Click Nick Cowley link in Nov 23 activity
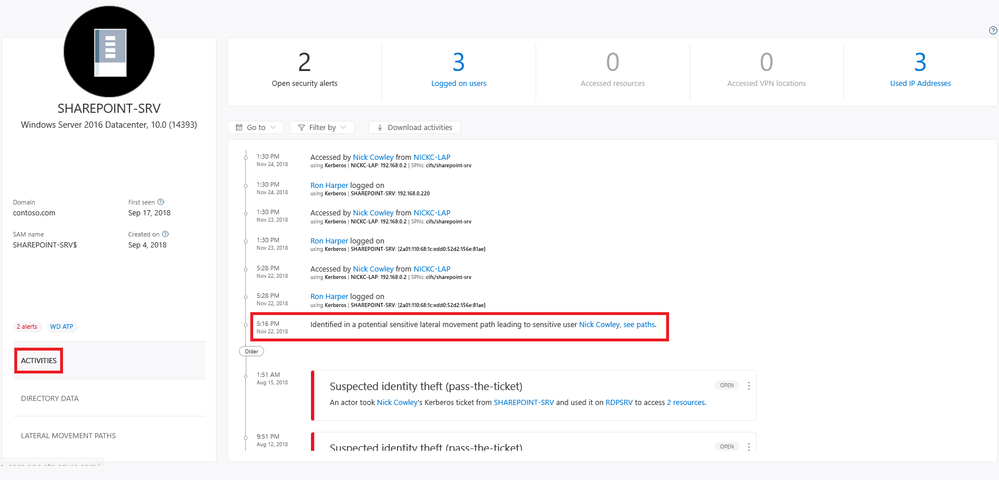The width and height of the screenshot is (999, 480). tap(373, 212)
